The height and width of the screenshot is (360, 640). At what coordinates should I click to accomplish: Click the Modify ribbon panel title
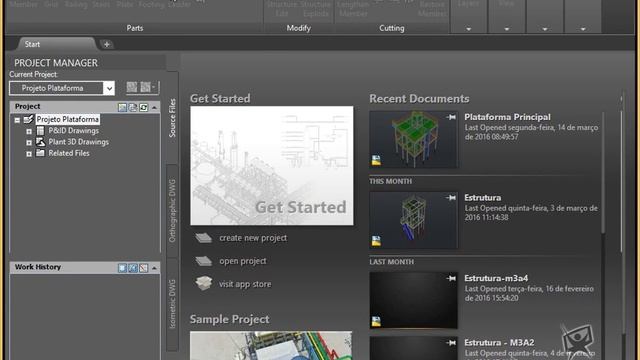coord(298,28)
